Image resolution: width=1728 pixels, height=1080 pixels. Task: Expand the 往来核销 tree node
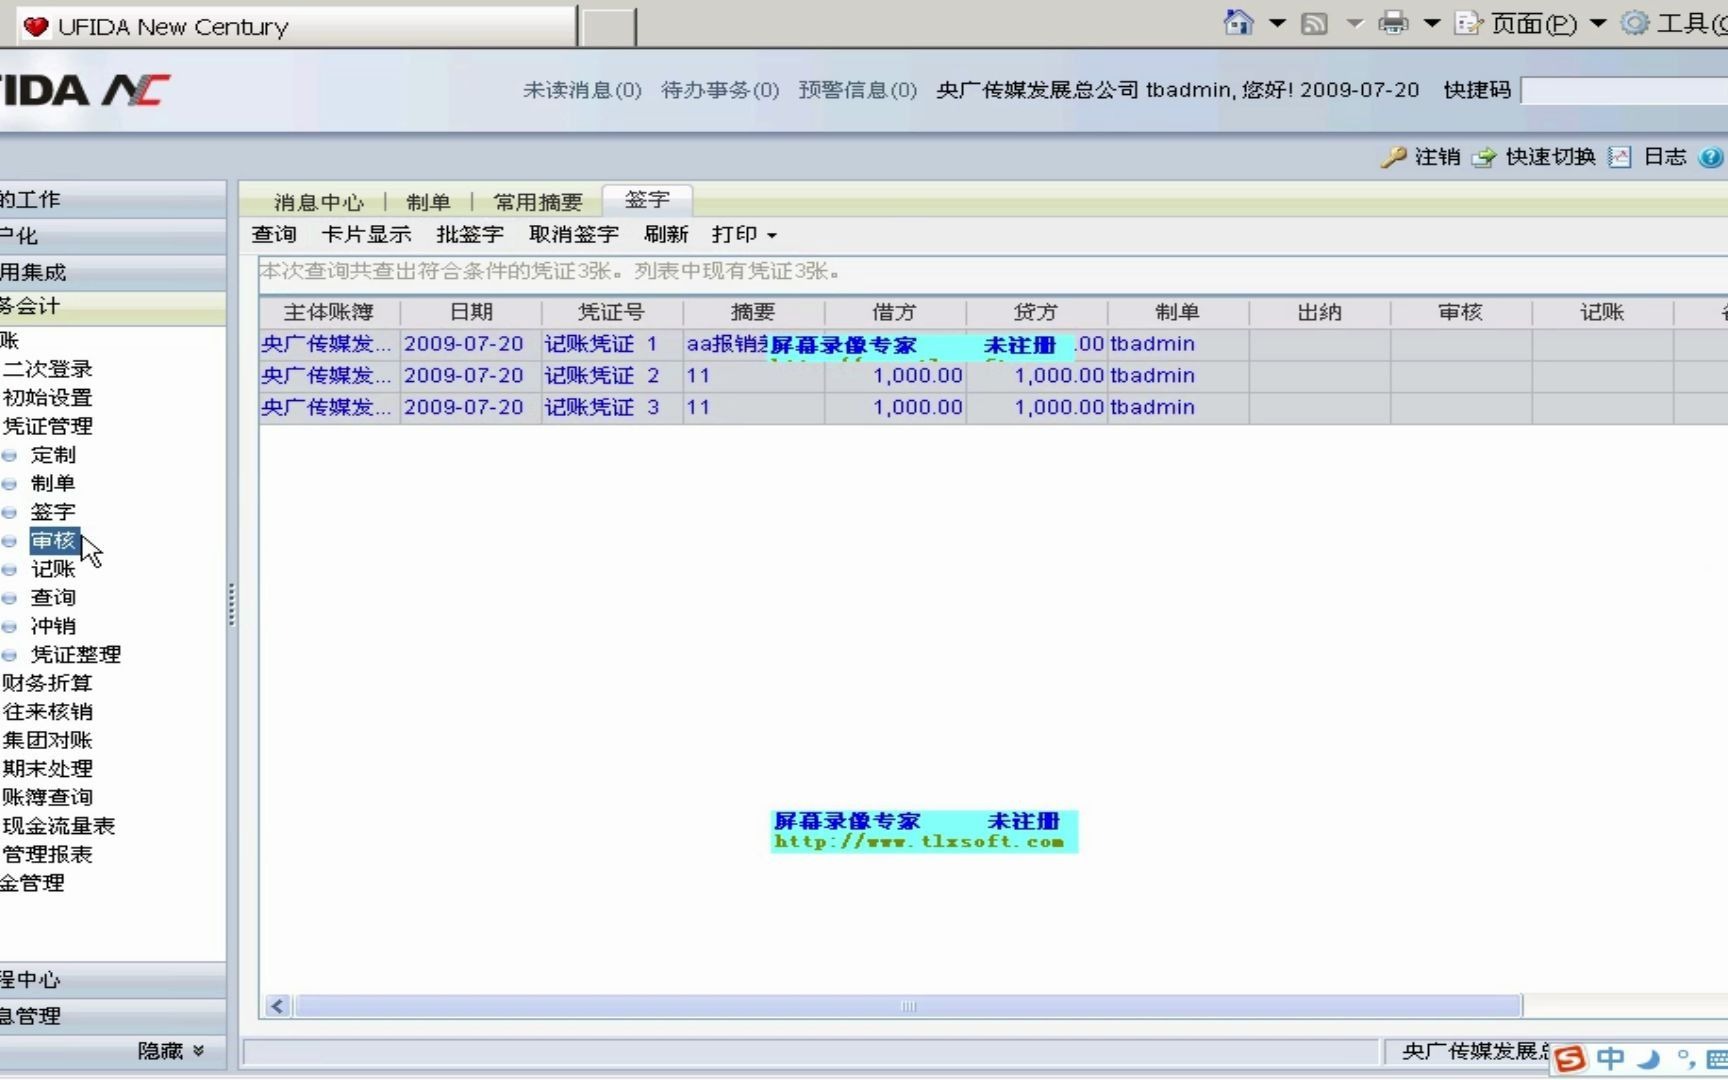coord(47,712)
